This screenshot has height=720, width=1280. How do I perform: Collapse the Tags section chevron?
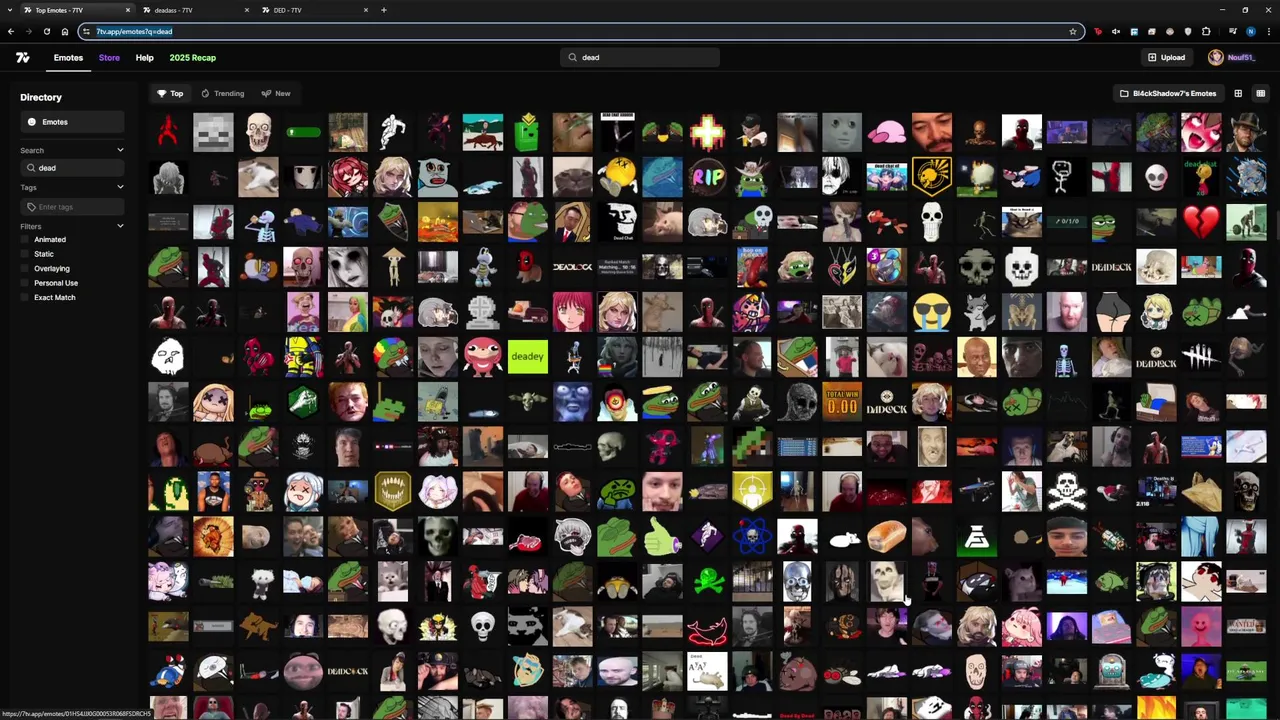point(120,187)
